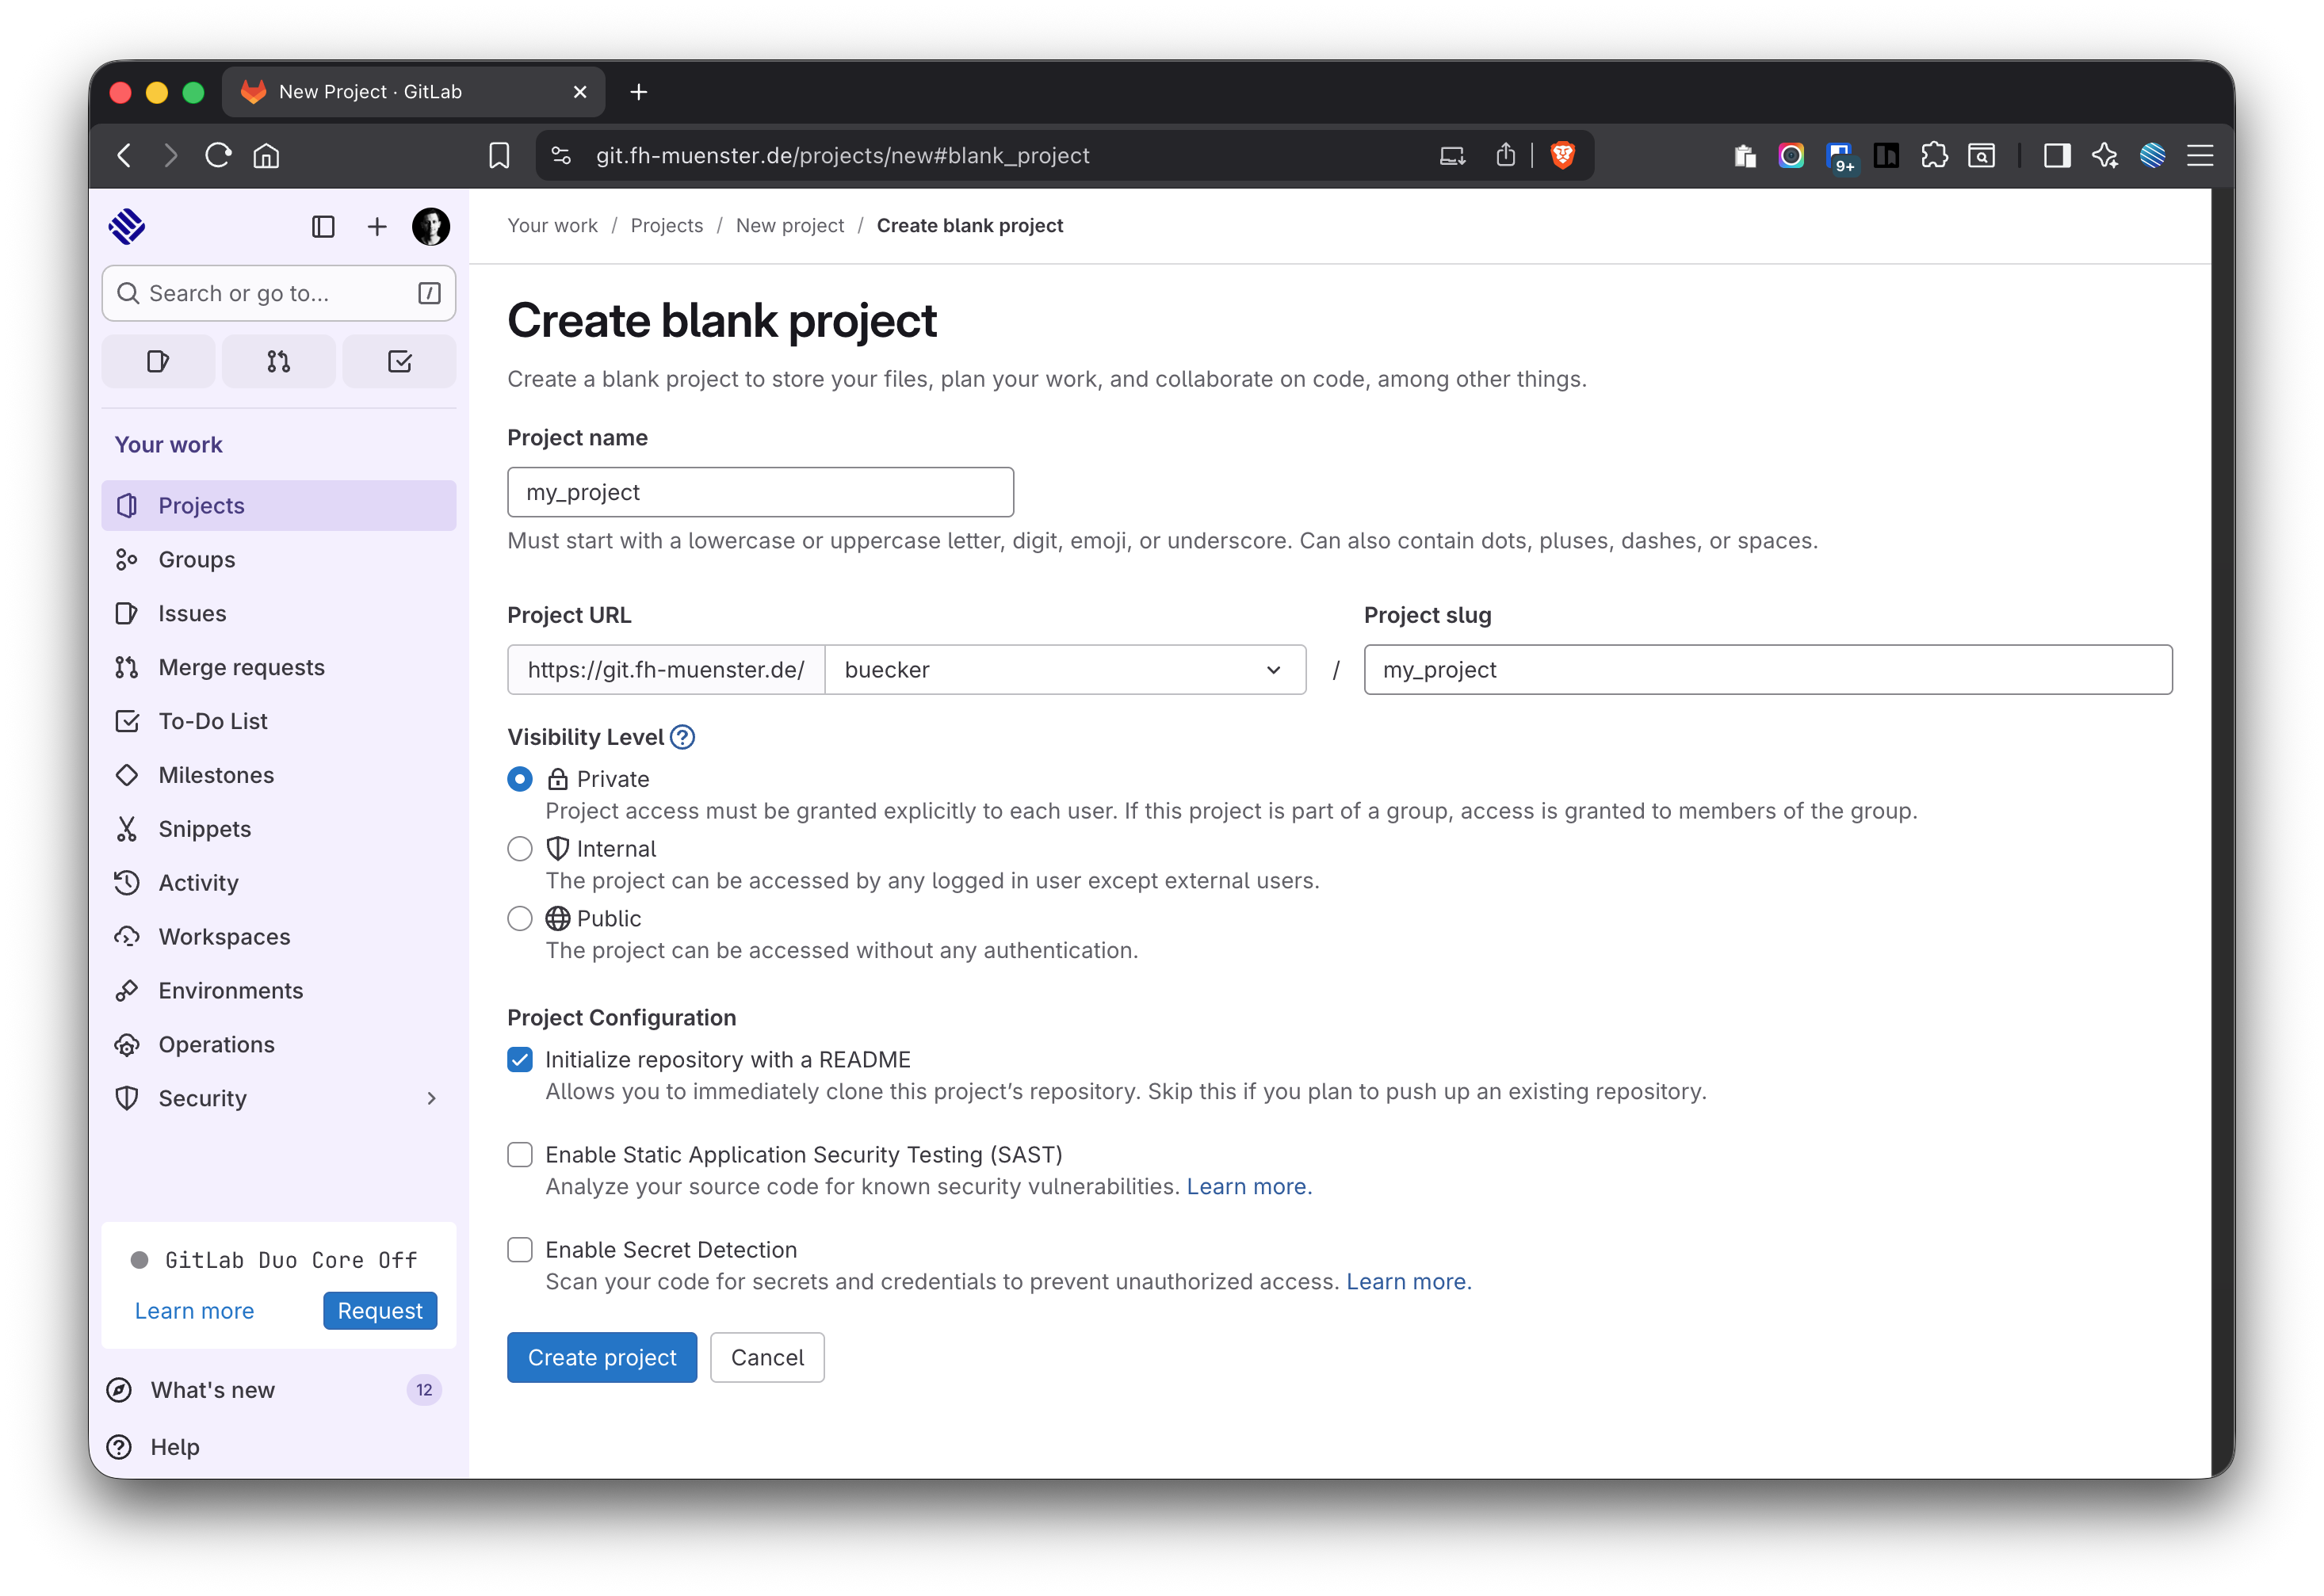Image resolution: width=2324 pixels, height=1596 pixels.
Task: Open the user avatar menu
Action: (431, 227)
